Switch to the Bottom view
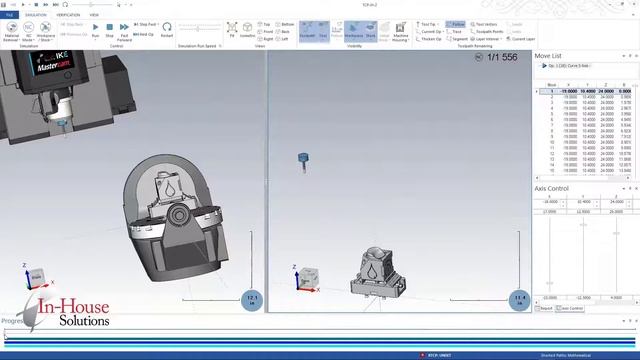The image size is (640, 360). click(x=285, y=24)
